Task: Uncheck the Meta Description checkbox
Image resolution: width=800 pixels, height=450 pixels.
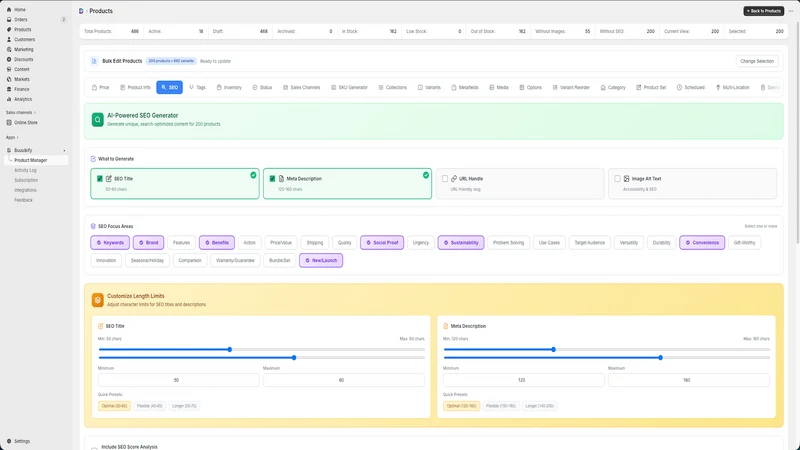Action: click(272, 179)
